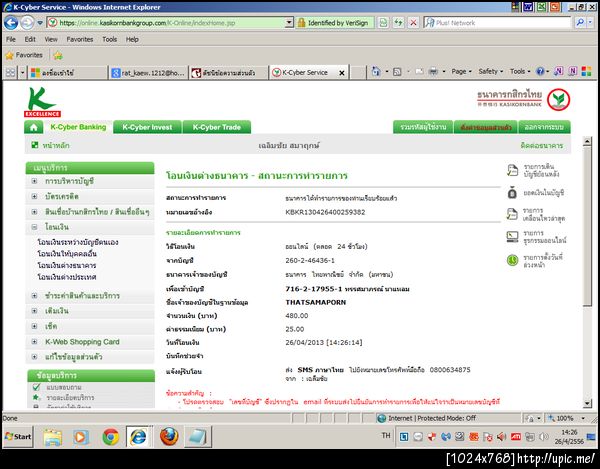The height and width of the screenshot is (469, 600).
Task: Click the ออกจากระบบ logout button
Action: click(x=544, y=127)
